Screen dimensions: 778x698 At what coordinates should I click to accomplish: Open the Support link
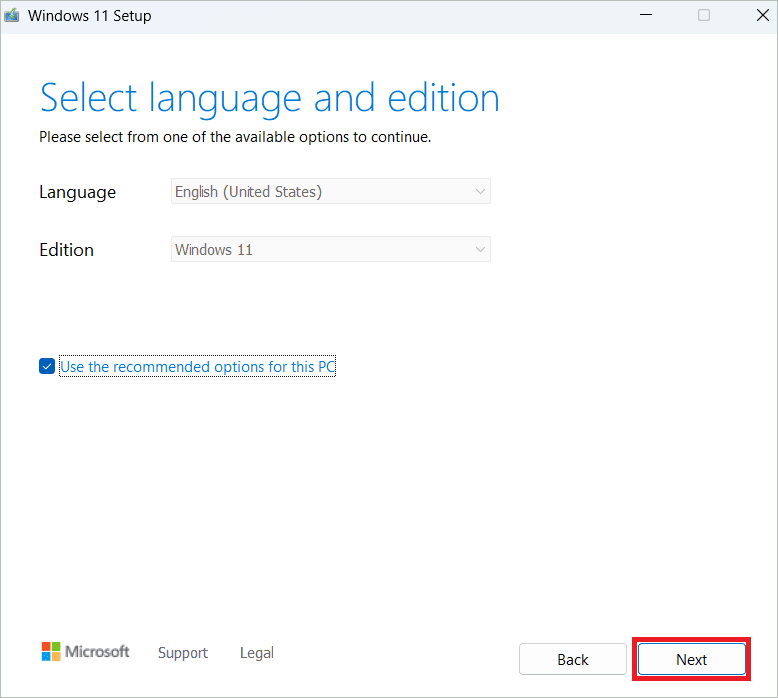tap(183, 653)
